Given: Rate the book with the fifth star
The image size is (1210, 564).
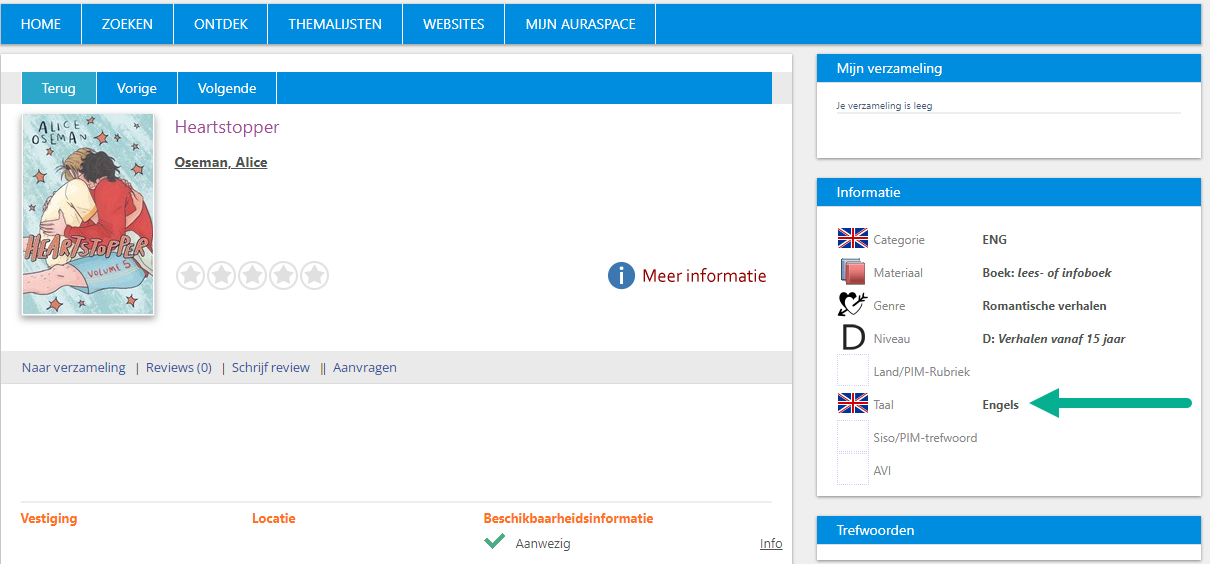Looking at the screenshot, I should tap(314, 275).
